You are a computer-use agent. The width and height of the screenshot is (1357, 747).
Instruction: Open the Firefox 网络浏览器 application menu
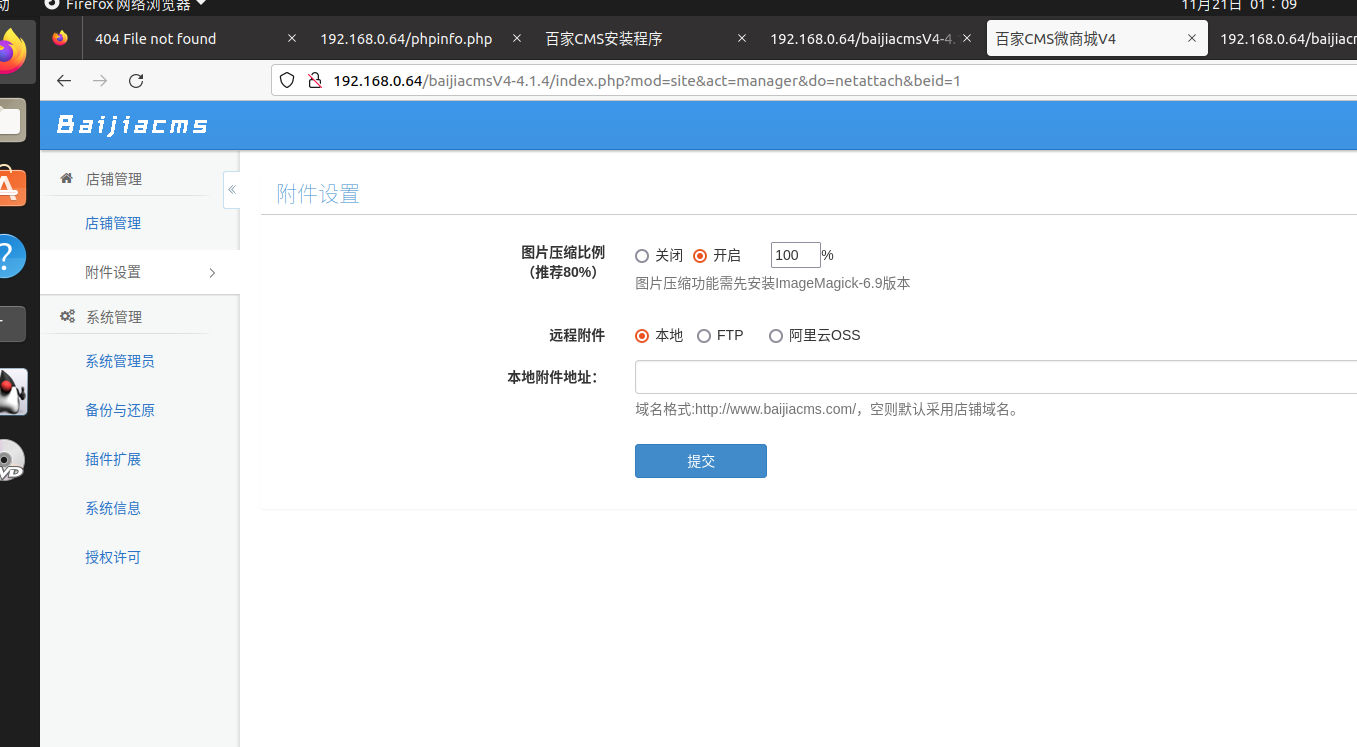(x=126, y=4)
